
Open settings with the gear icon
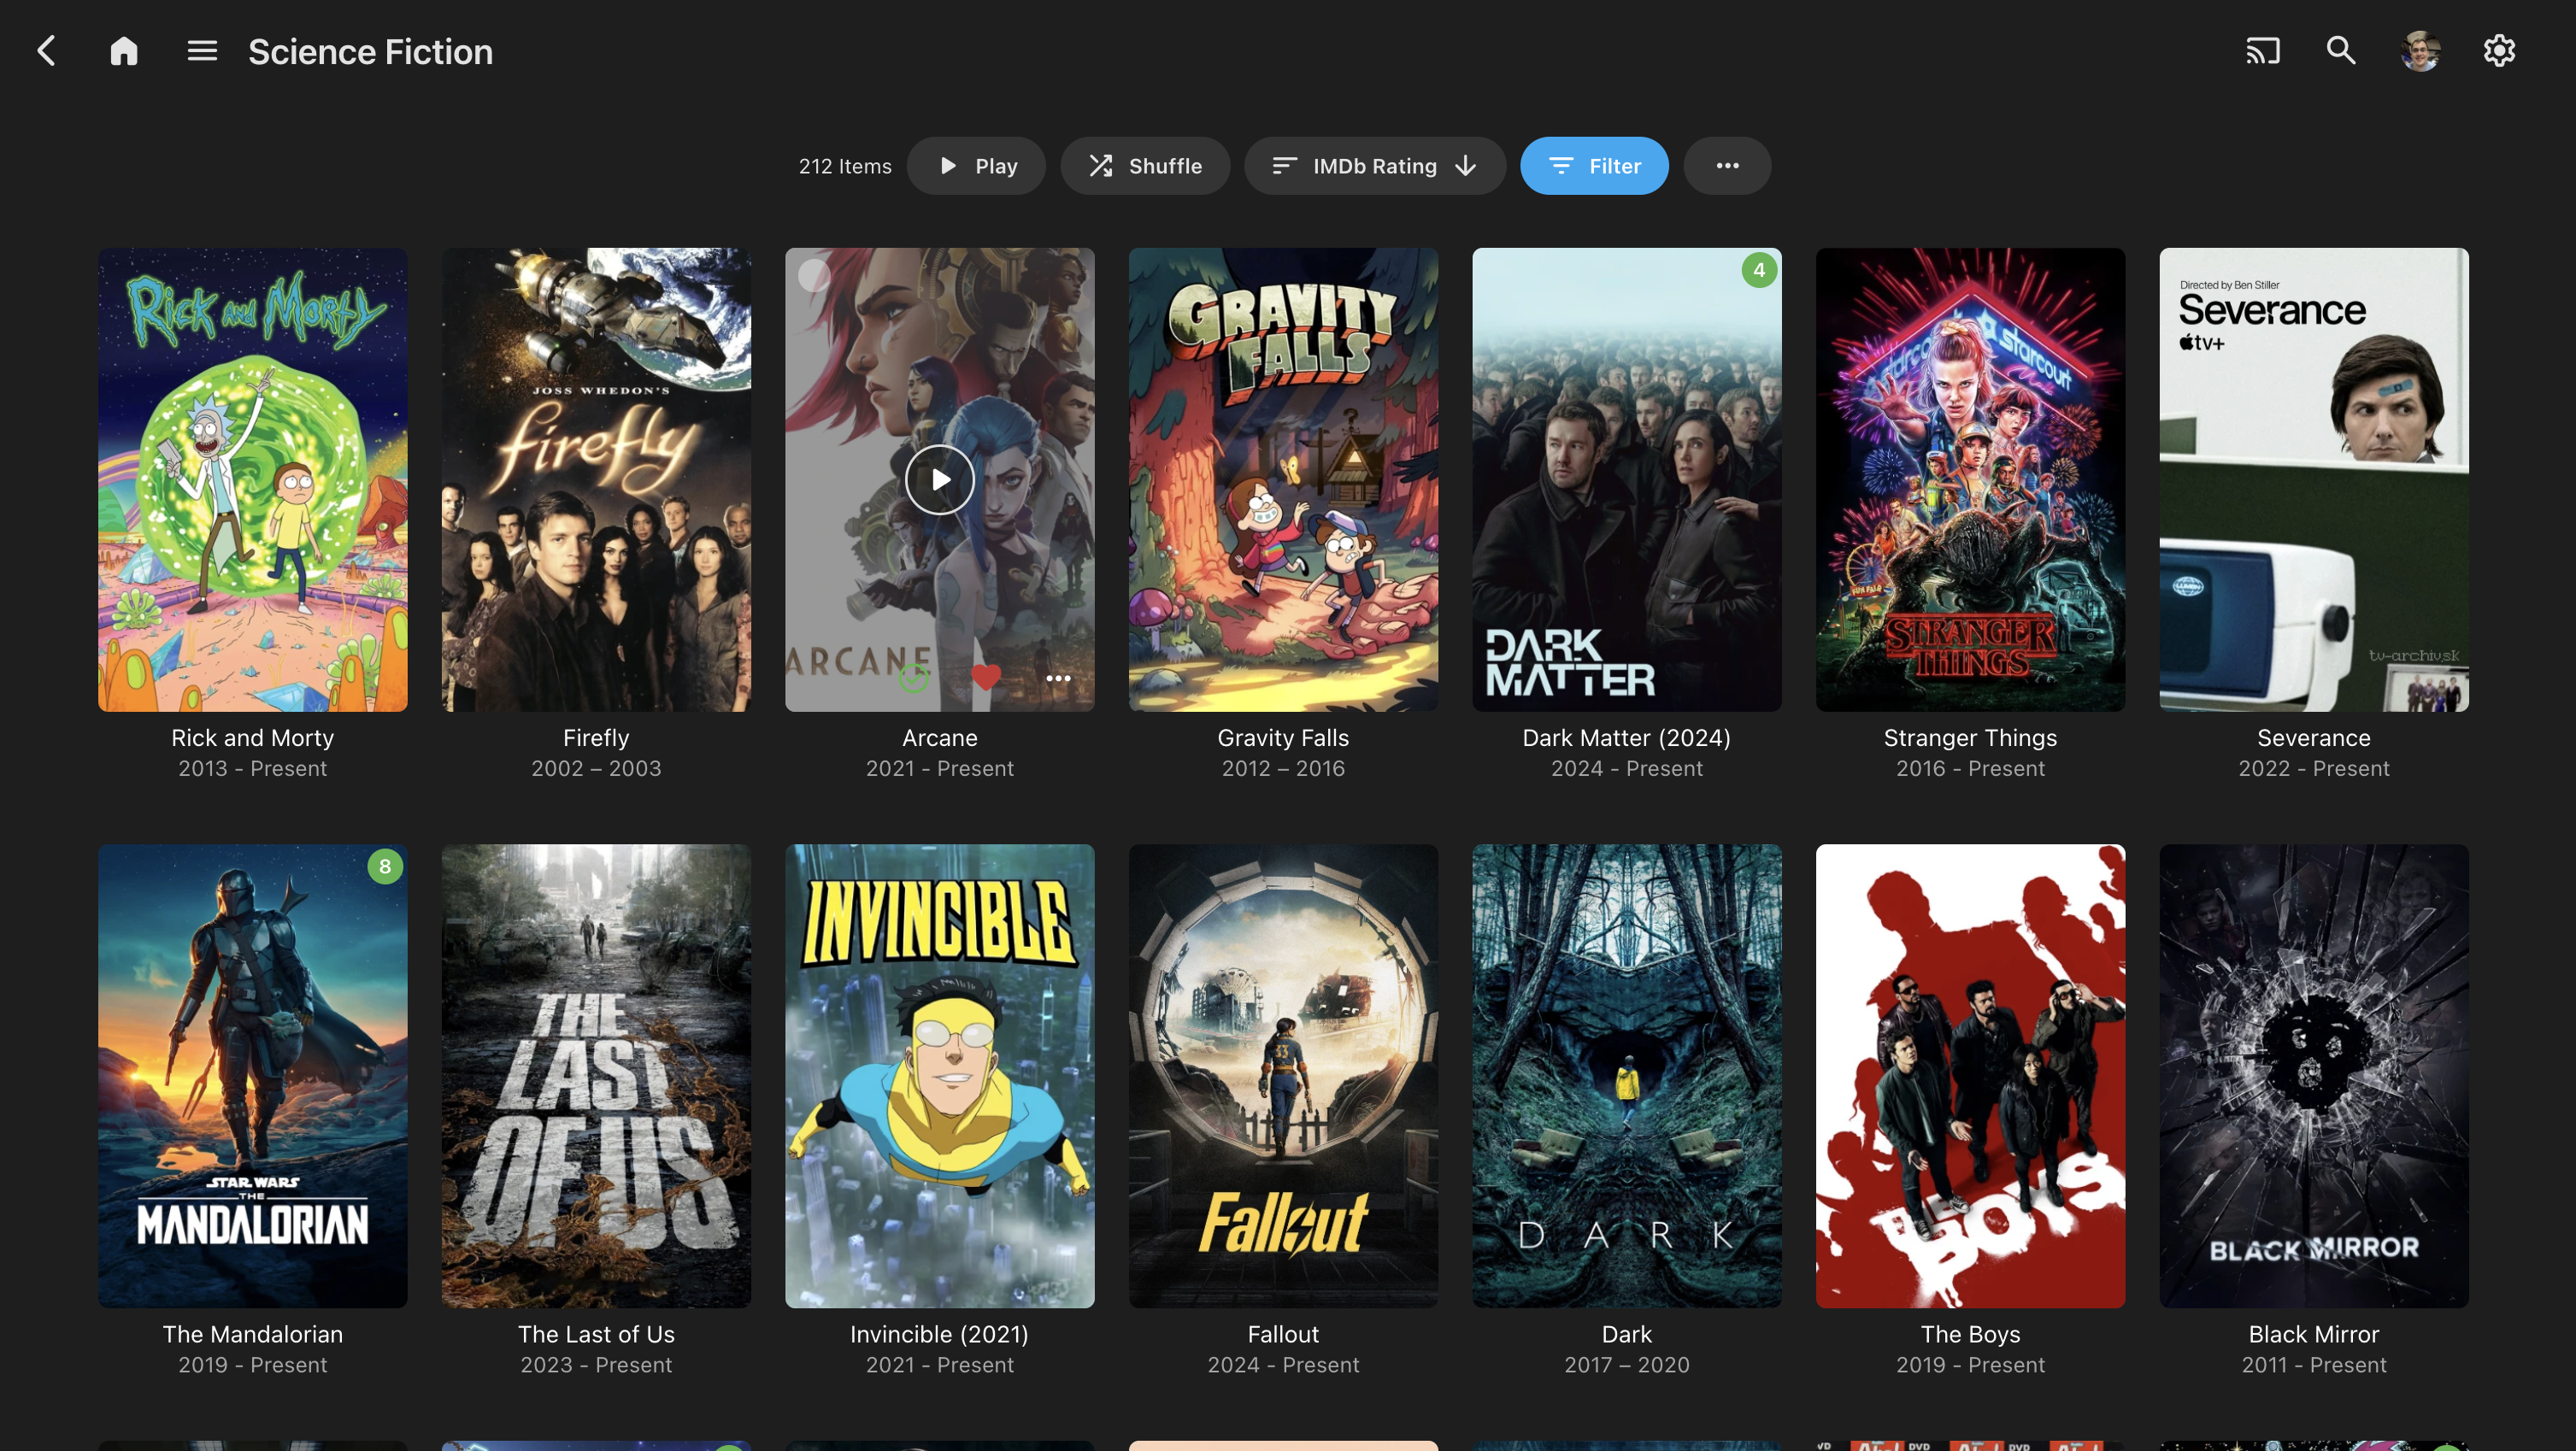click(2499, 51)
